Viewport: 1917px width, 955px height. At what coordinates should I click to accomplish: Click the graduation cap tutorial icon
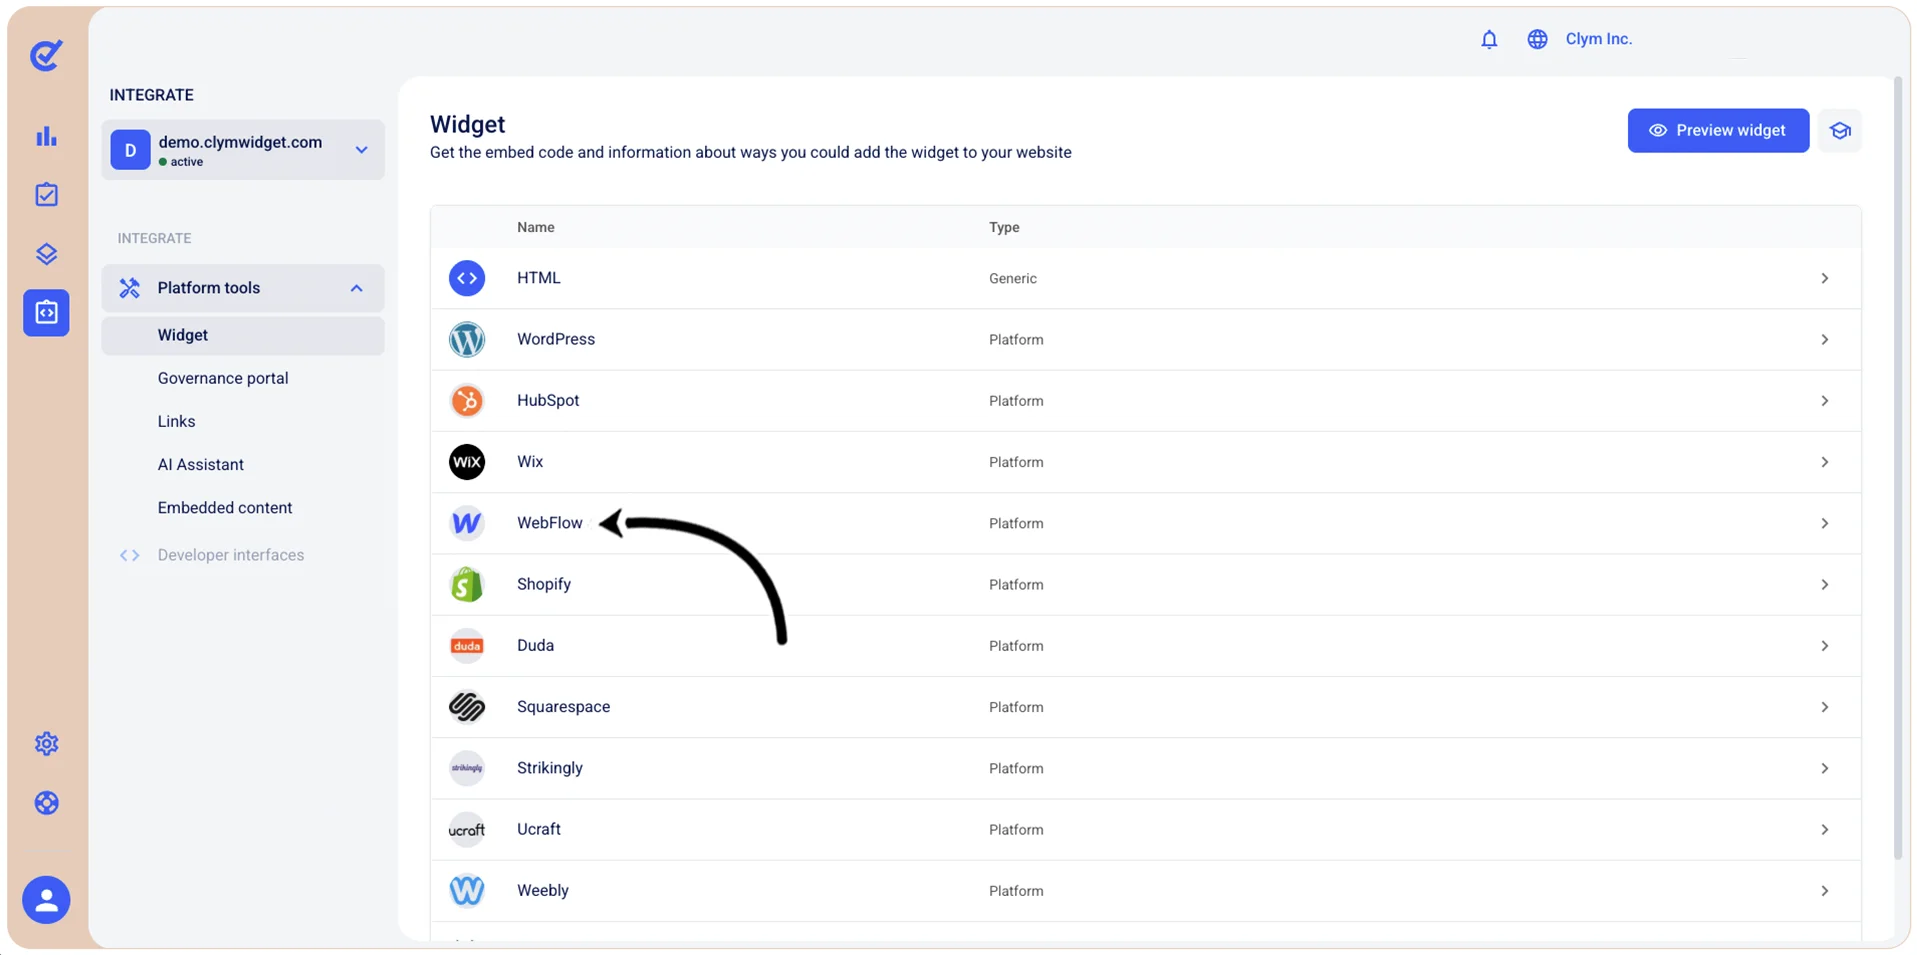click(1840, 131)
